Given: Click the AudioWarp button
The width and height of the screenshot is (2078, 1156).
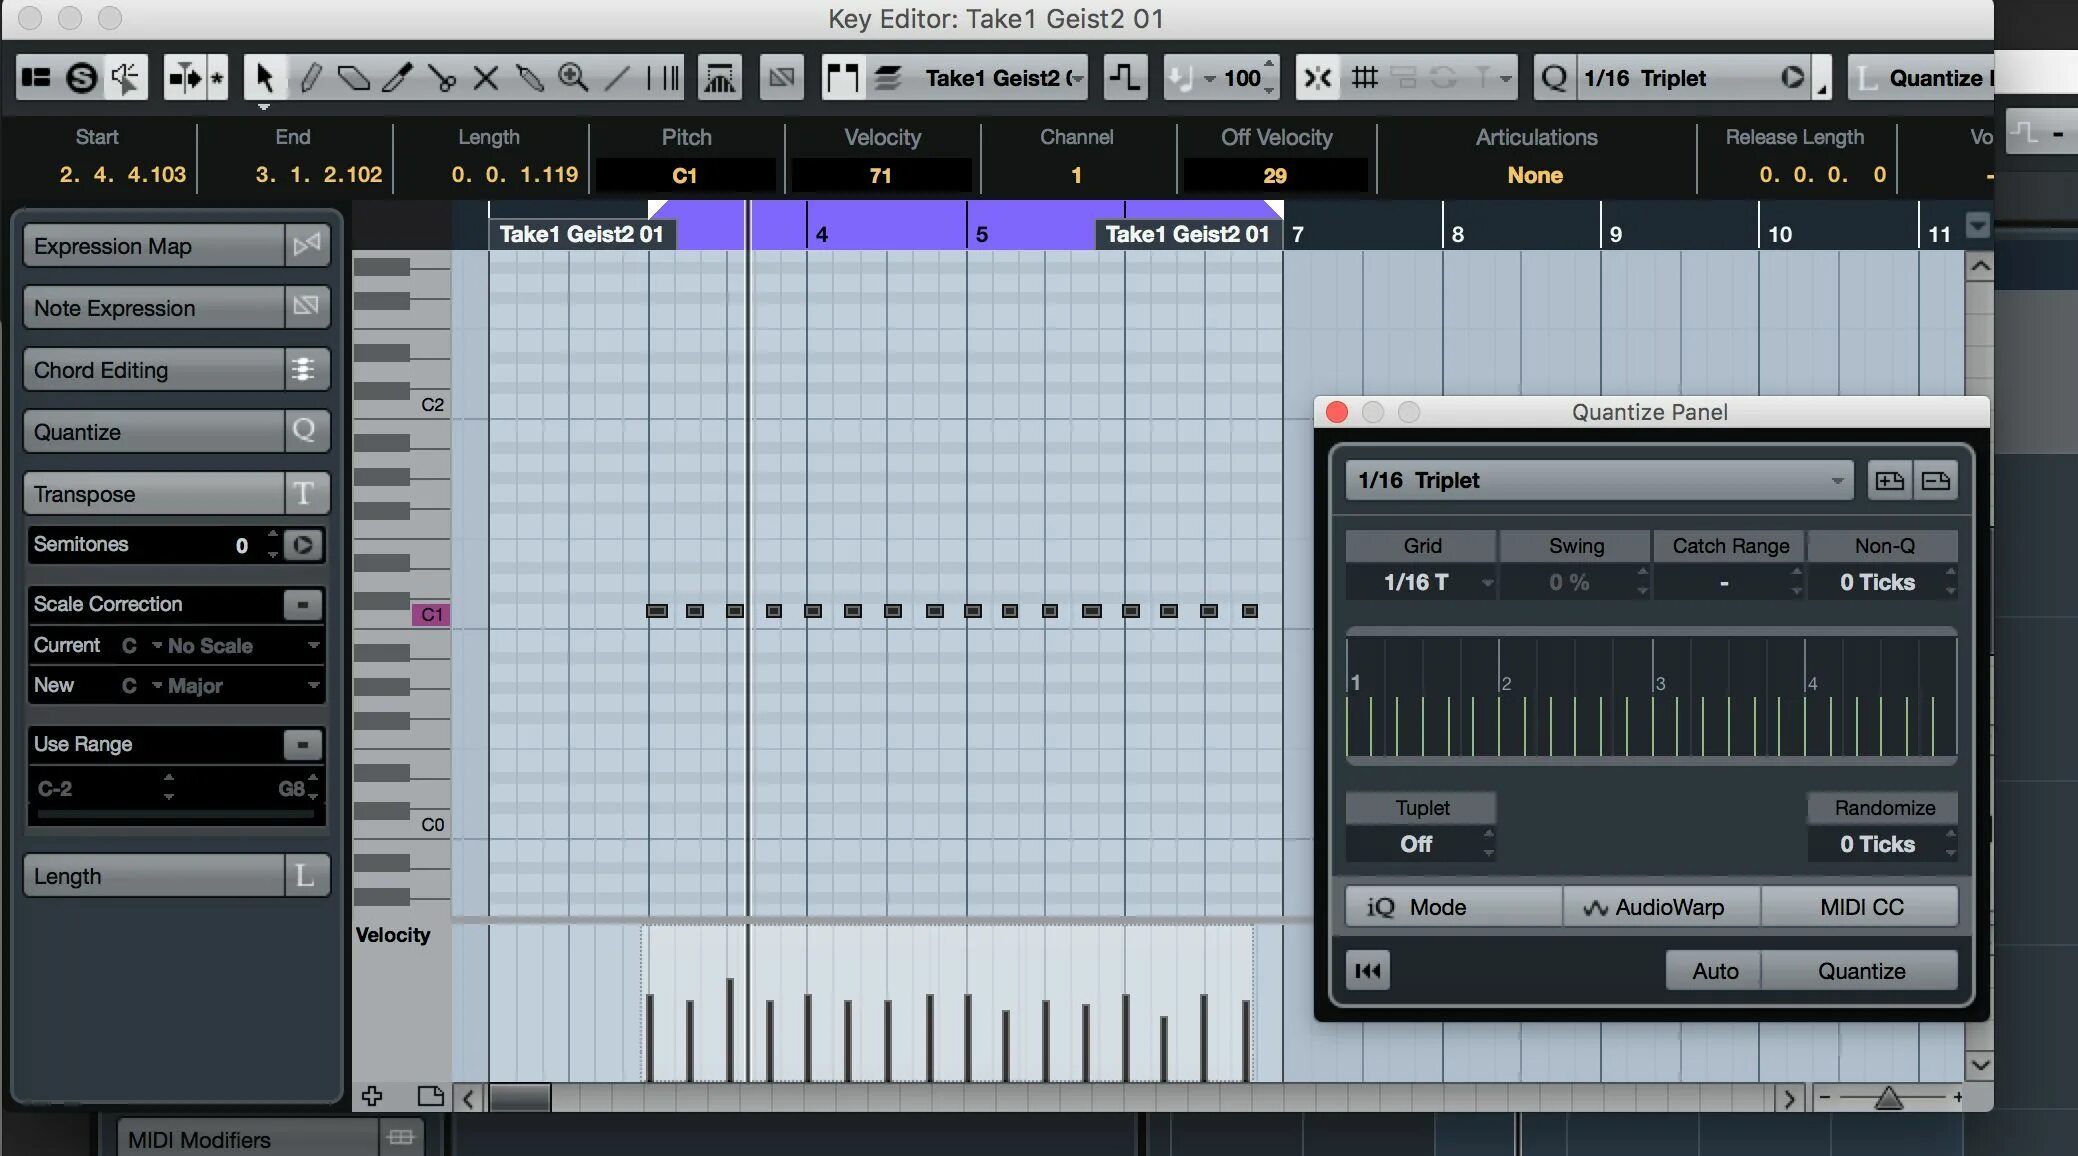Looking at the screenshot, I should click(1661, 907).
